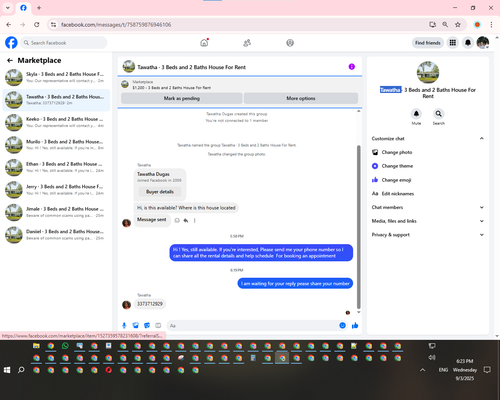500x400 pixels.
Task: Open the Chrome tab search dropdown
Action: click(8, 8)
